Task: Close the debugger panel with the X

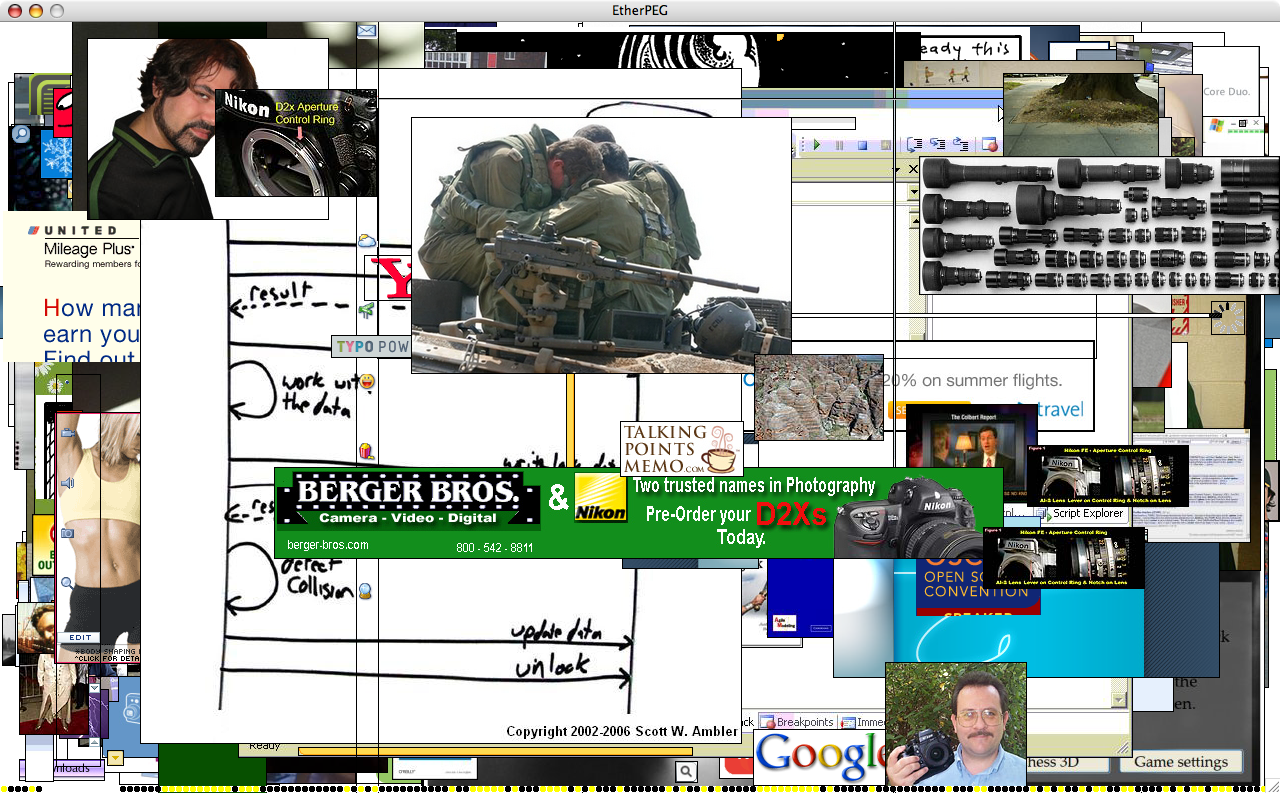Action: tap(913, 169)
